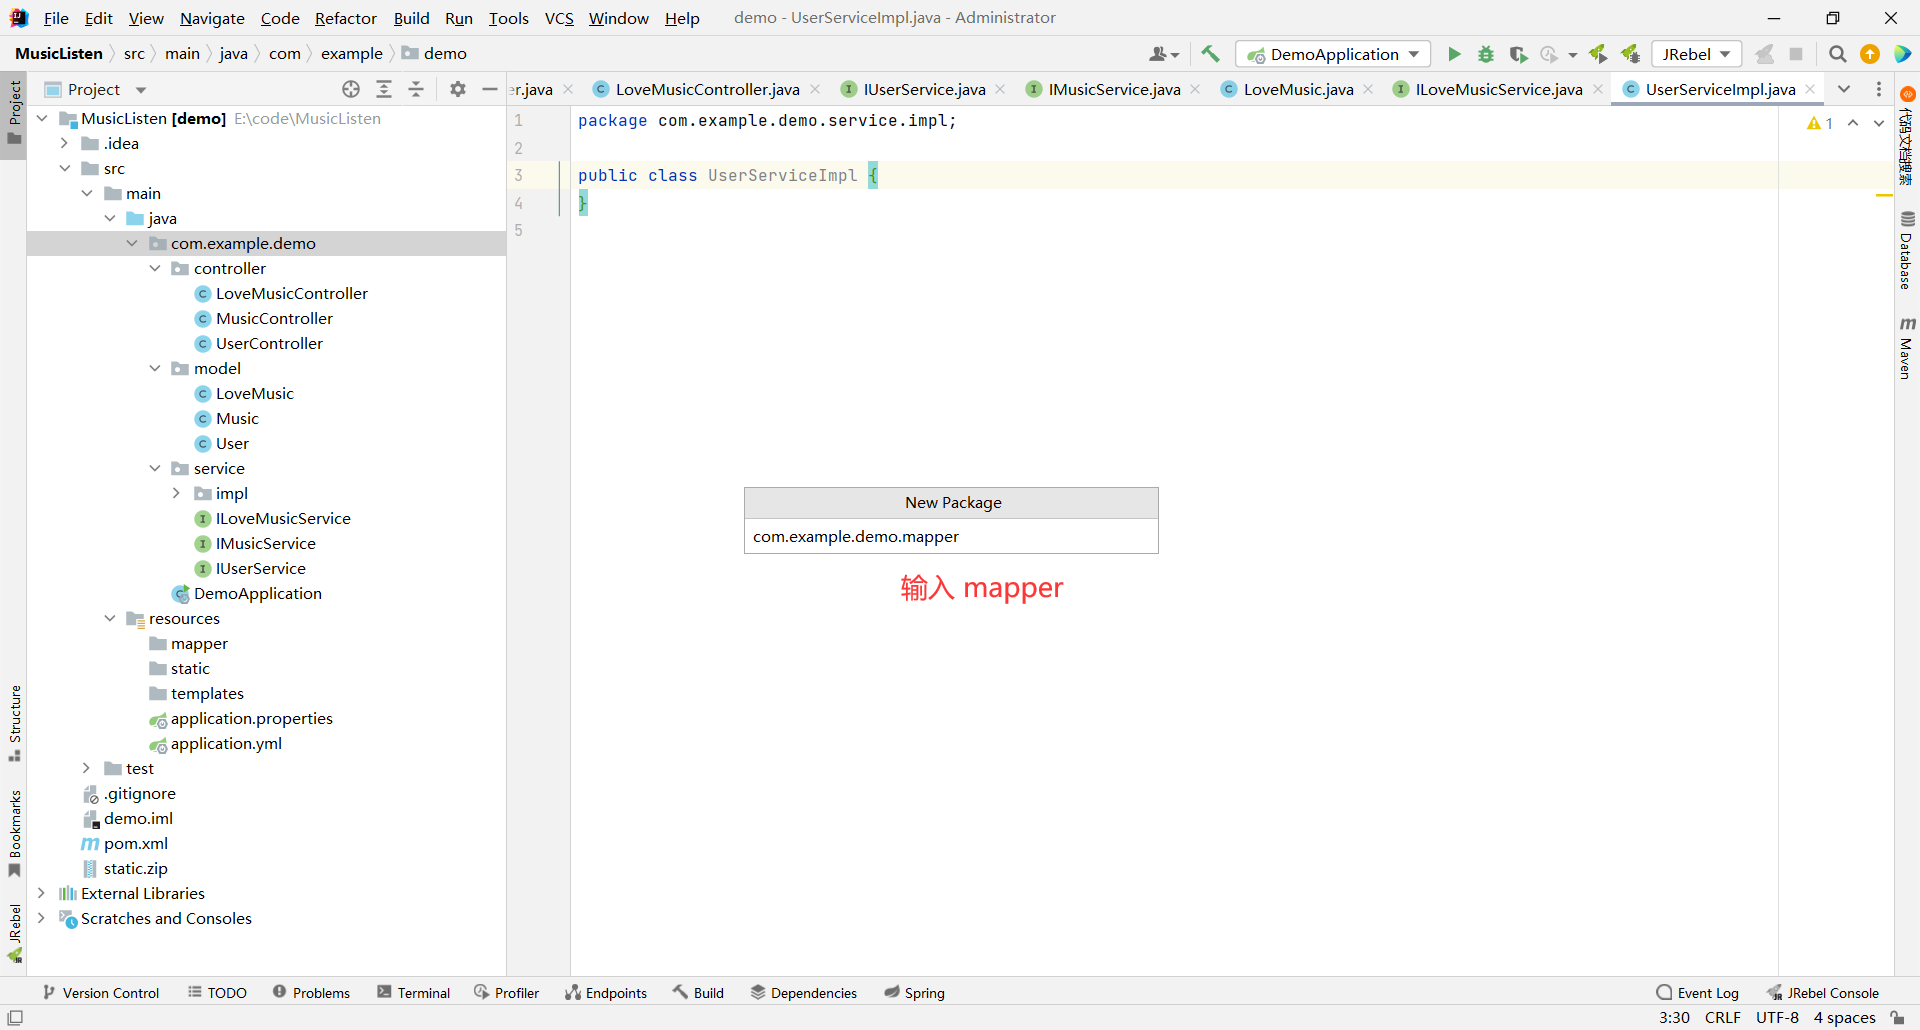Expand the test folder
Image resolution: width=1920 pixels, height=1030 pixels.
[x=87, y=768]
